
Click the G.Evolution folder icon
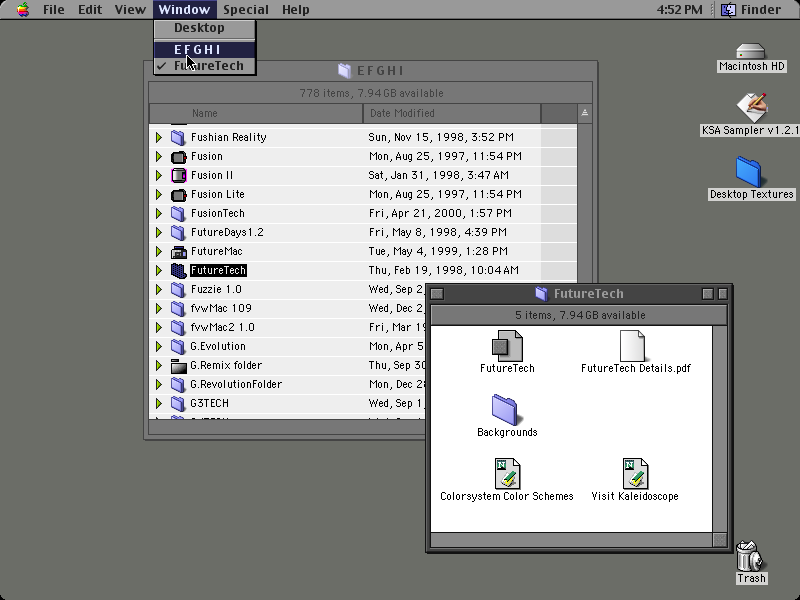pos(178,346)
